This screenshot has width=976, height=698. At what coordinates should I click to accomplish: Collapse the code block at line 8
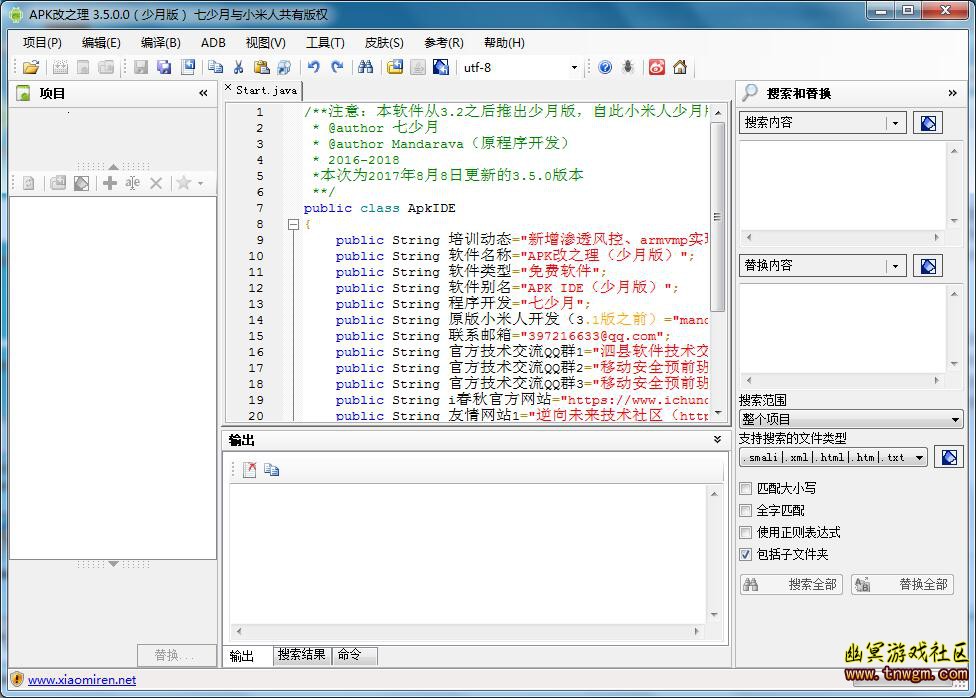(x=294, y=224)
